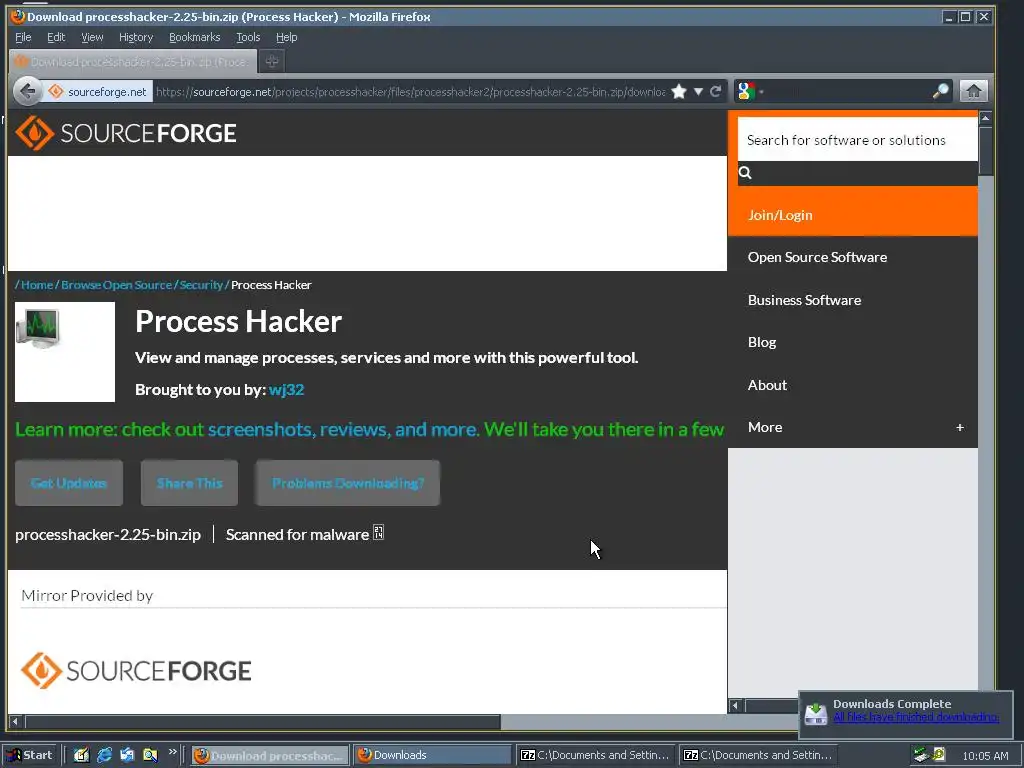Click the system tray network icon
Screen dimensions: 1024x768
point(921,755)
